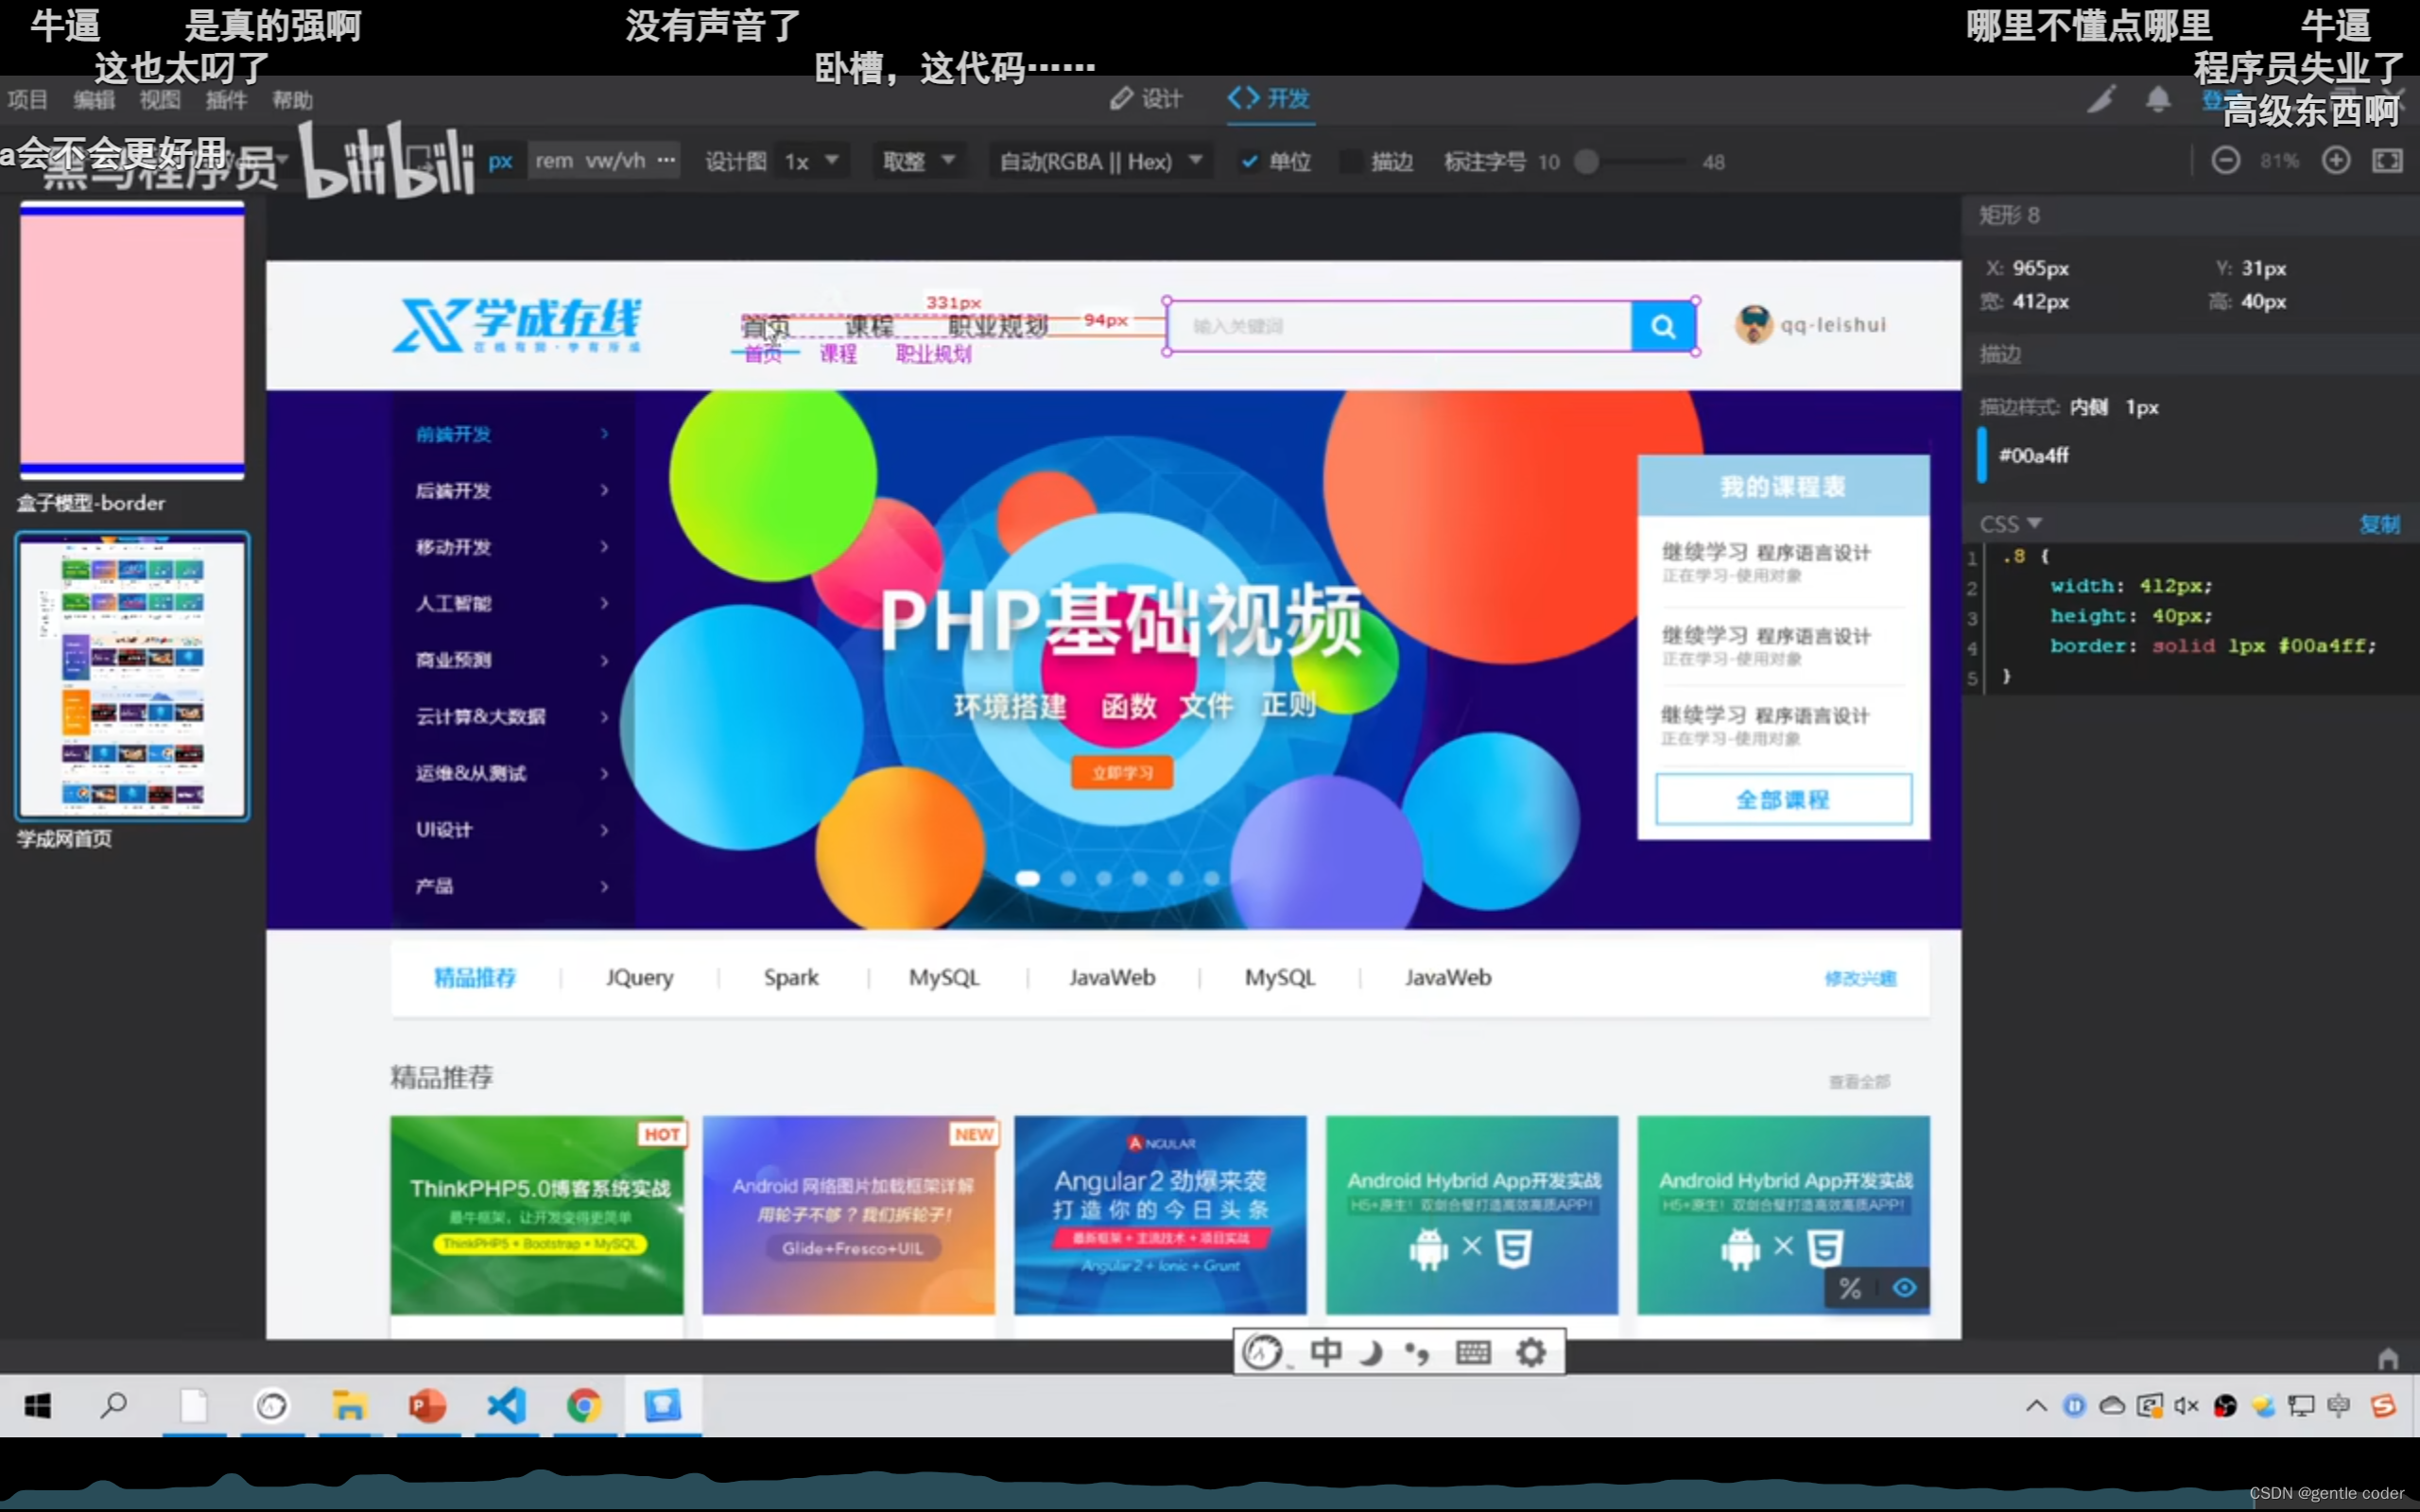Click the Sogou S tray icon
Image resolution: width=2420 pixels, height=1512 pixels.
[2383, 1406]
